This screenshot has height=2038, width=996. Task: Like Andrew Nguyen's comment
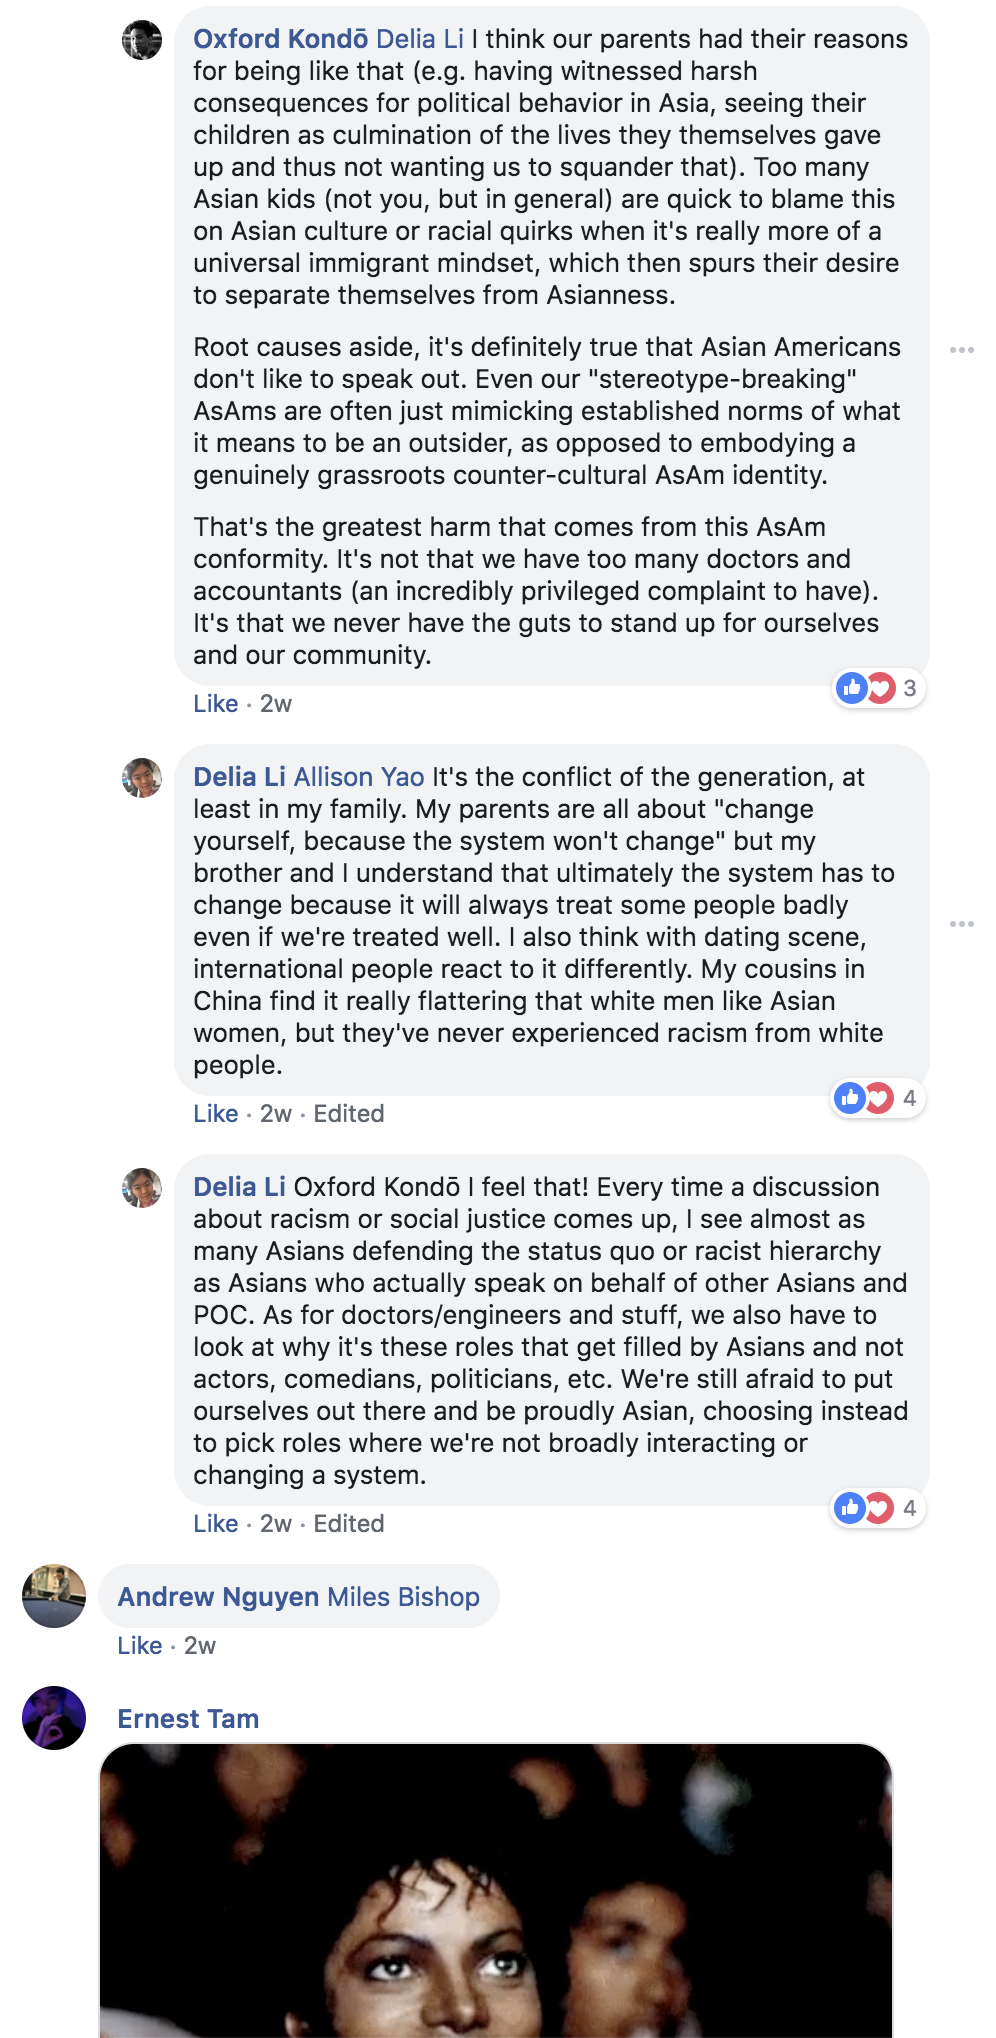(140, 1646)
